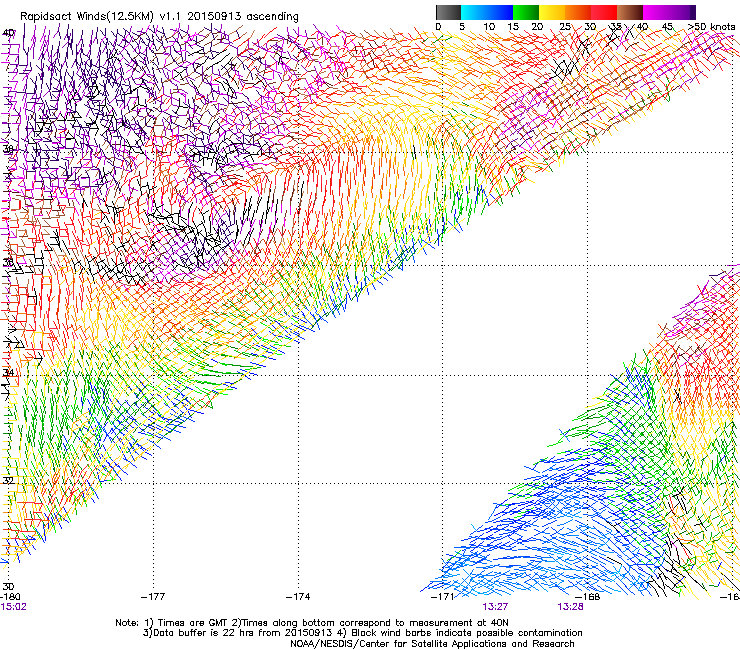This screenshot has width=740, height=650.
Task: Click the latitude label '40'
Action: click(x=8, y=33)
